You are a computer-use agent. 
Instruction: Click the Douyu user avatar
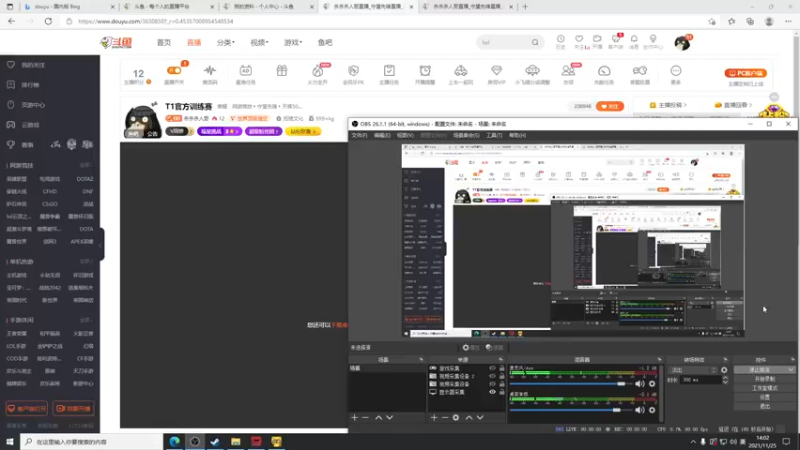pos(682,43)
